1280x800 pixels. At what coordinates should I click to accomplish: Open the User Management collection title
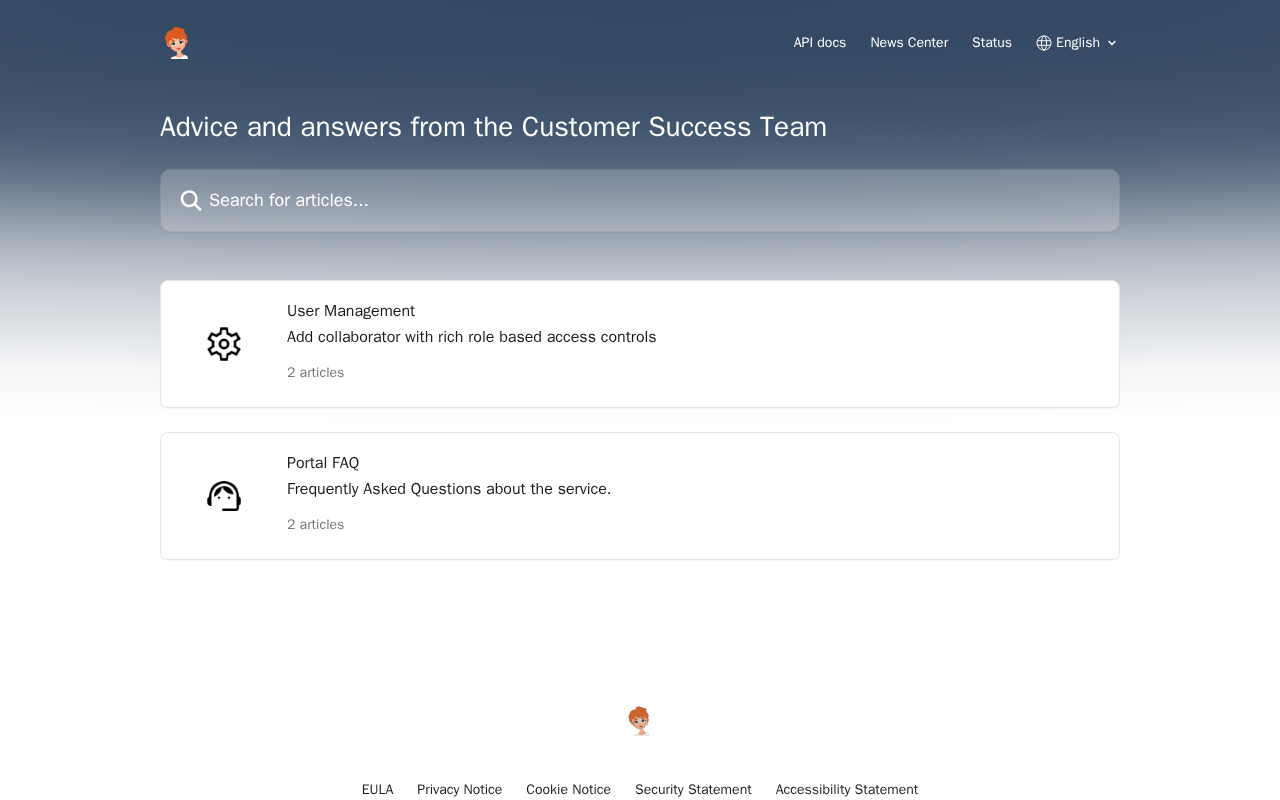351,311
